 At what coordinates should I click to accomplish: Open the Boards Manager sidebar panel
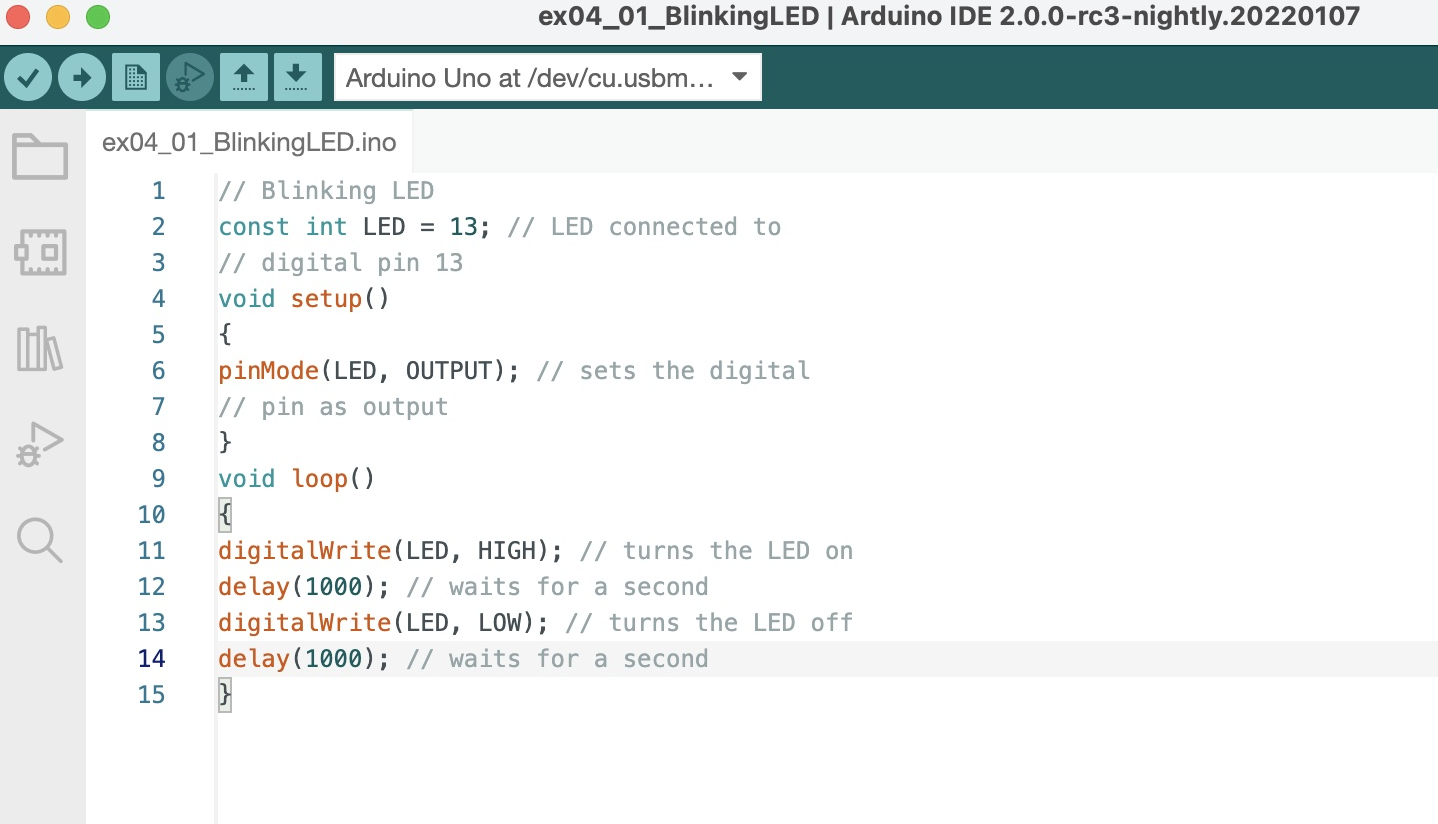pyautogui.click(x=40, y=253)
